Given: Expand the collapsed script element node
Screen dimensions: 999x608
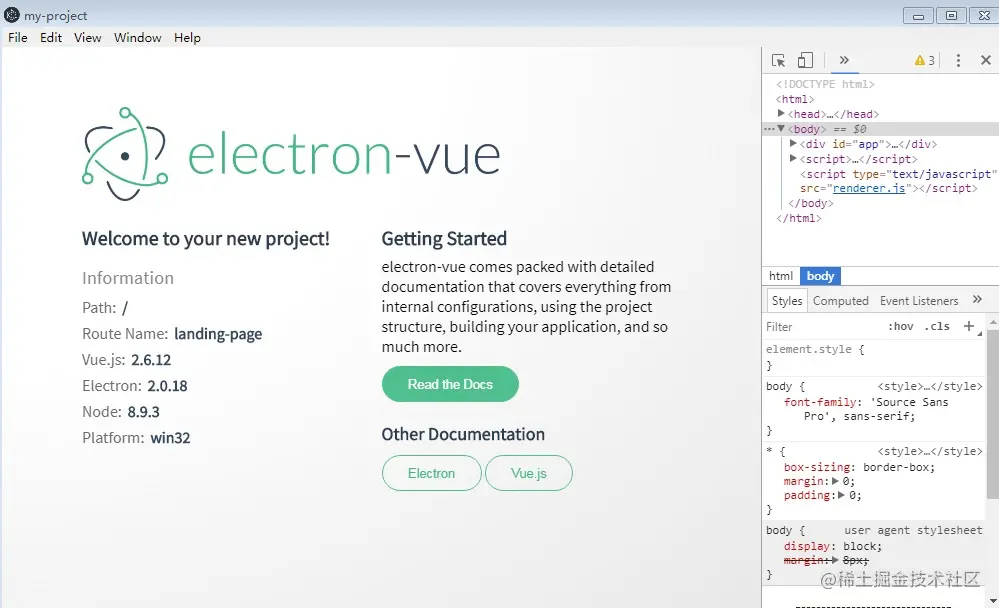Looking at the screenshot, I should (793, 158).
